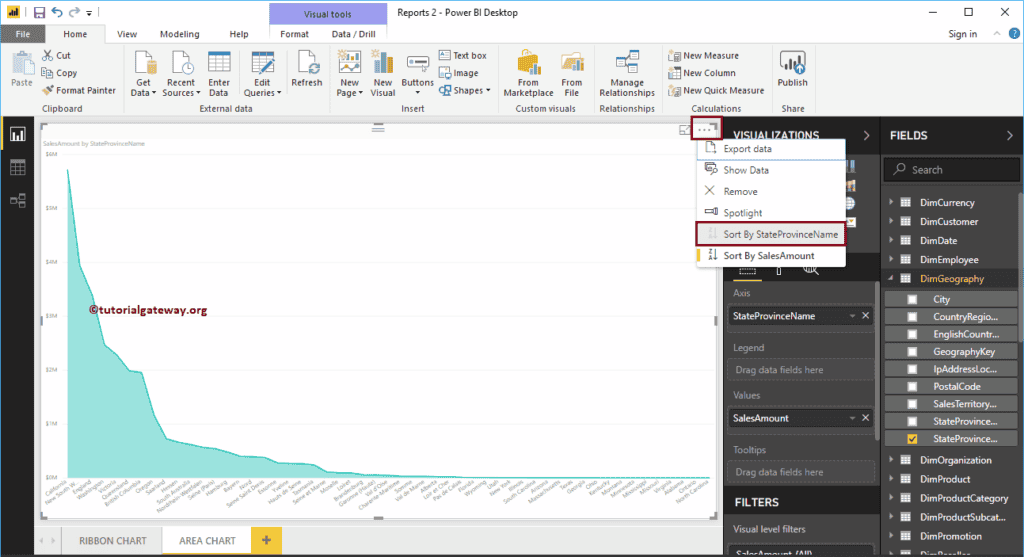This screenshot has width=1024, height=557.
Task: Tick the PostalCode field checkbox
Action: (912, 386)
